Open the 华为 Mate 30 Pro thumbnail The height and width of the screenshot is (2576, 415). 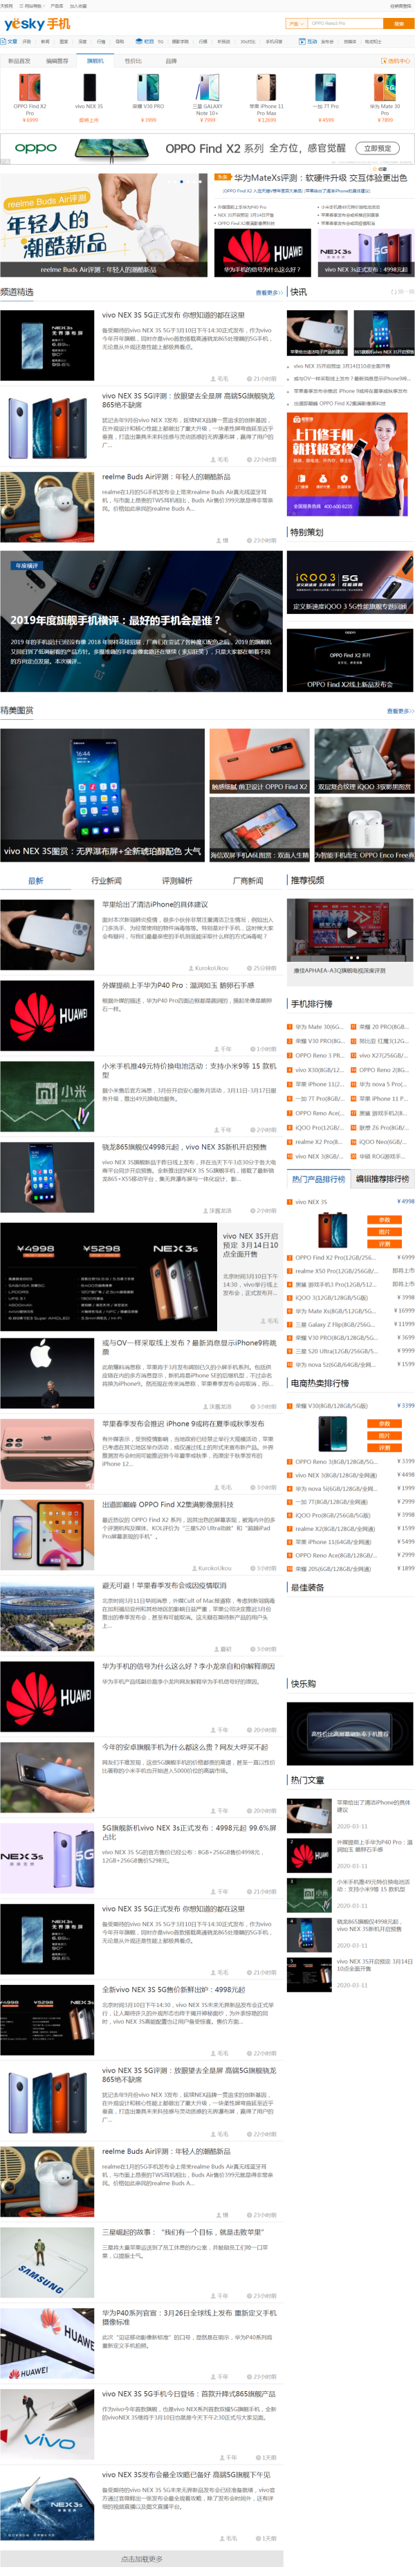point(385,87)
